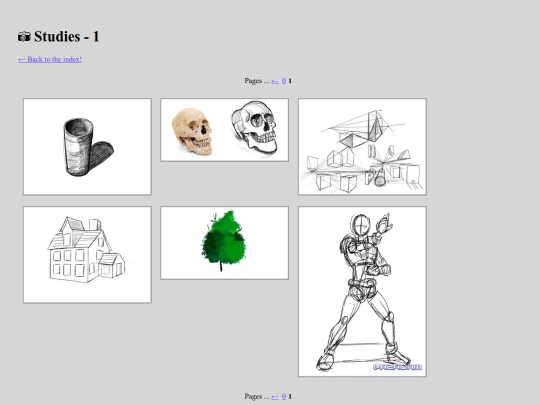Click the 'Pages ...' label in bottom pagination
The width and height of the screenshot is (540, 405).
pyautogui.click(x=257, y=396)
